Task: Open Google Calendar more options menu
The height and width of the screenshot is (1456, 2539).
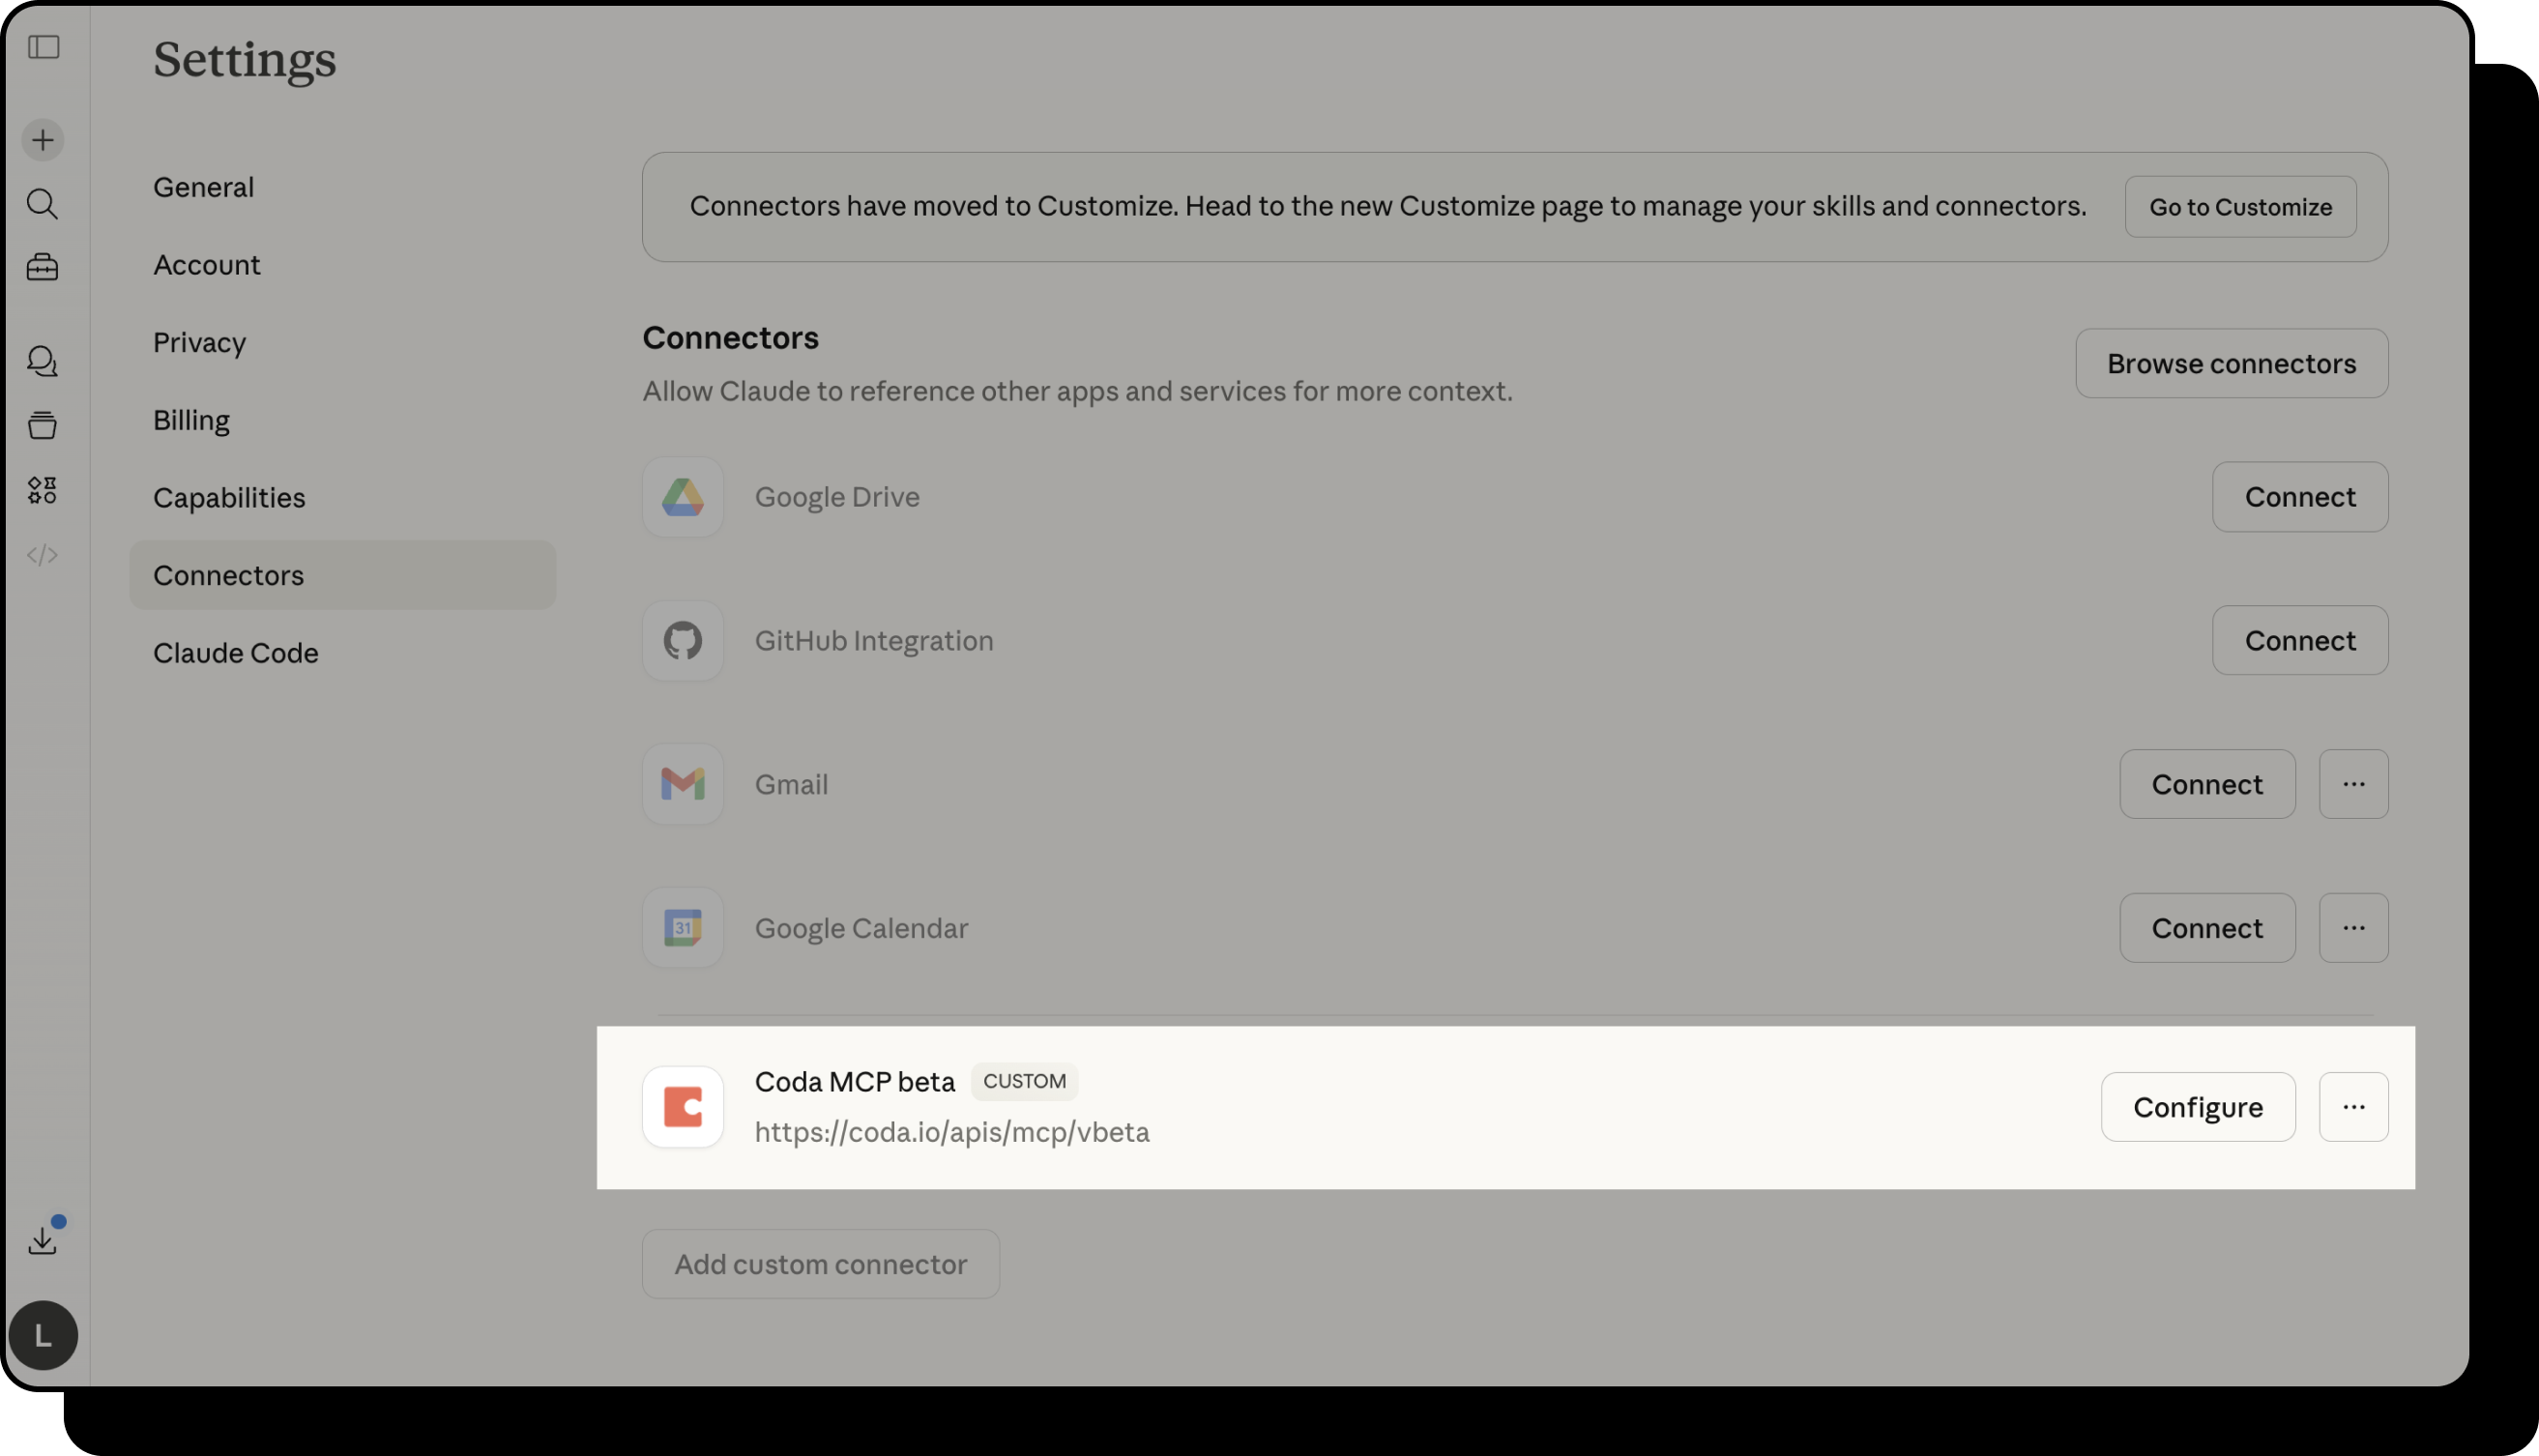Action: click(2353, 928)
